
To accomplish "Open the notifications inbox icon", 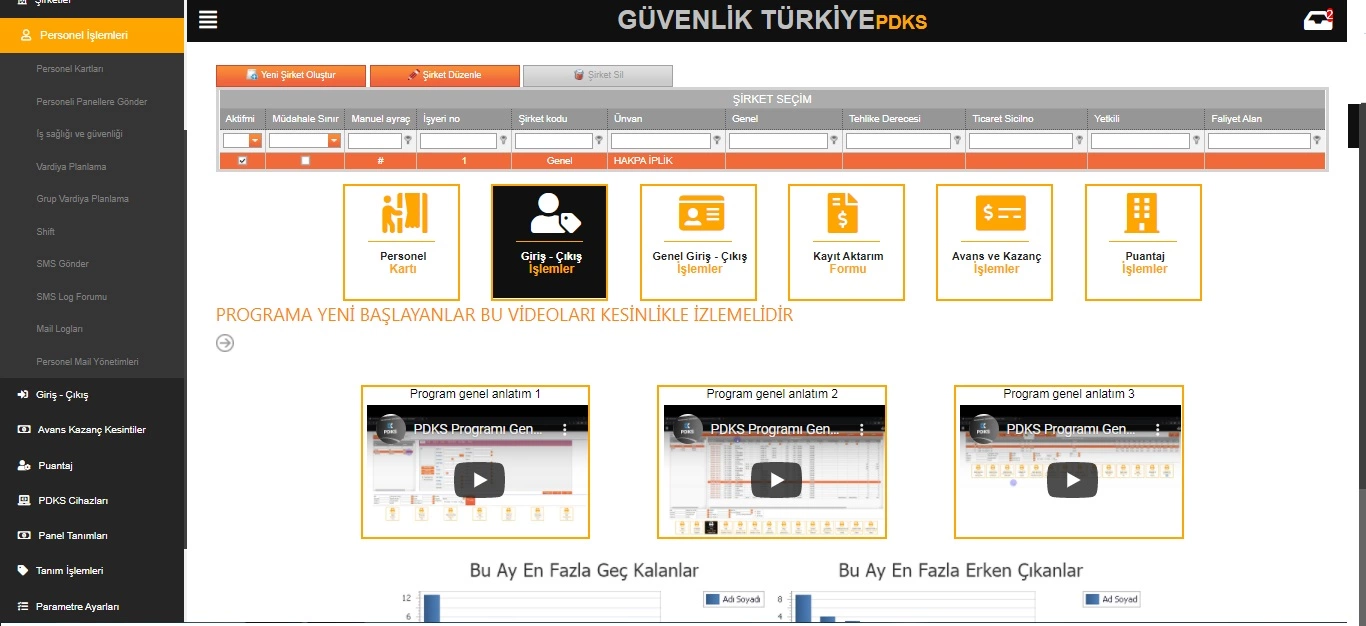I will point(1318,21).
